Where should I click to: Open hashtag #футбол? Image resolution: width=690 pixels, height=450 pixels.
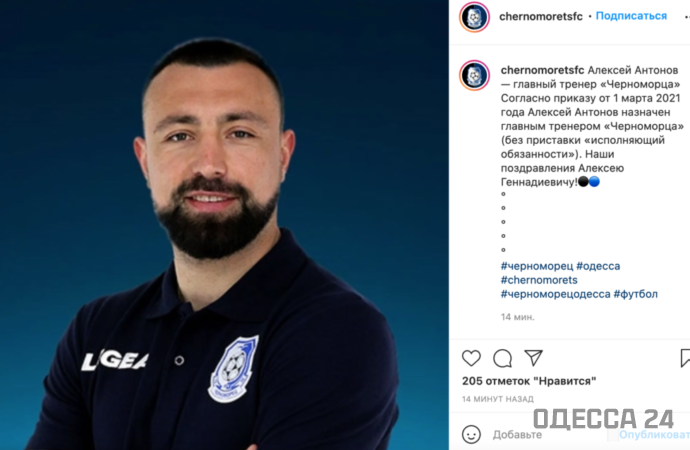click(x=635, y=294)
